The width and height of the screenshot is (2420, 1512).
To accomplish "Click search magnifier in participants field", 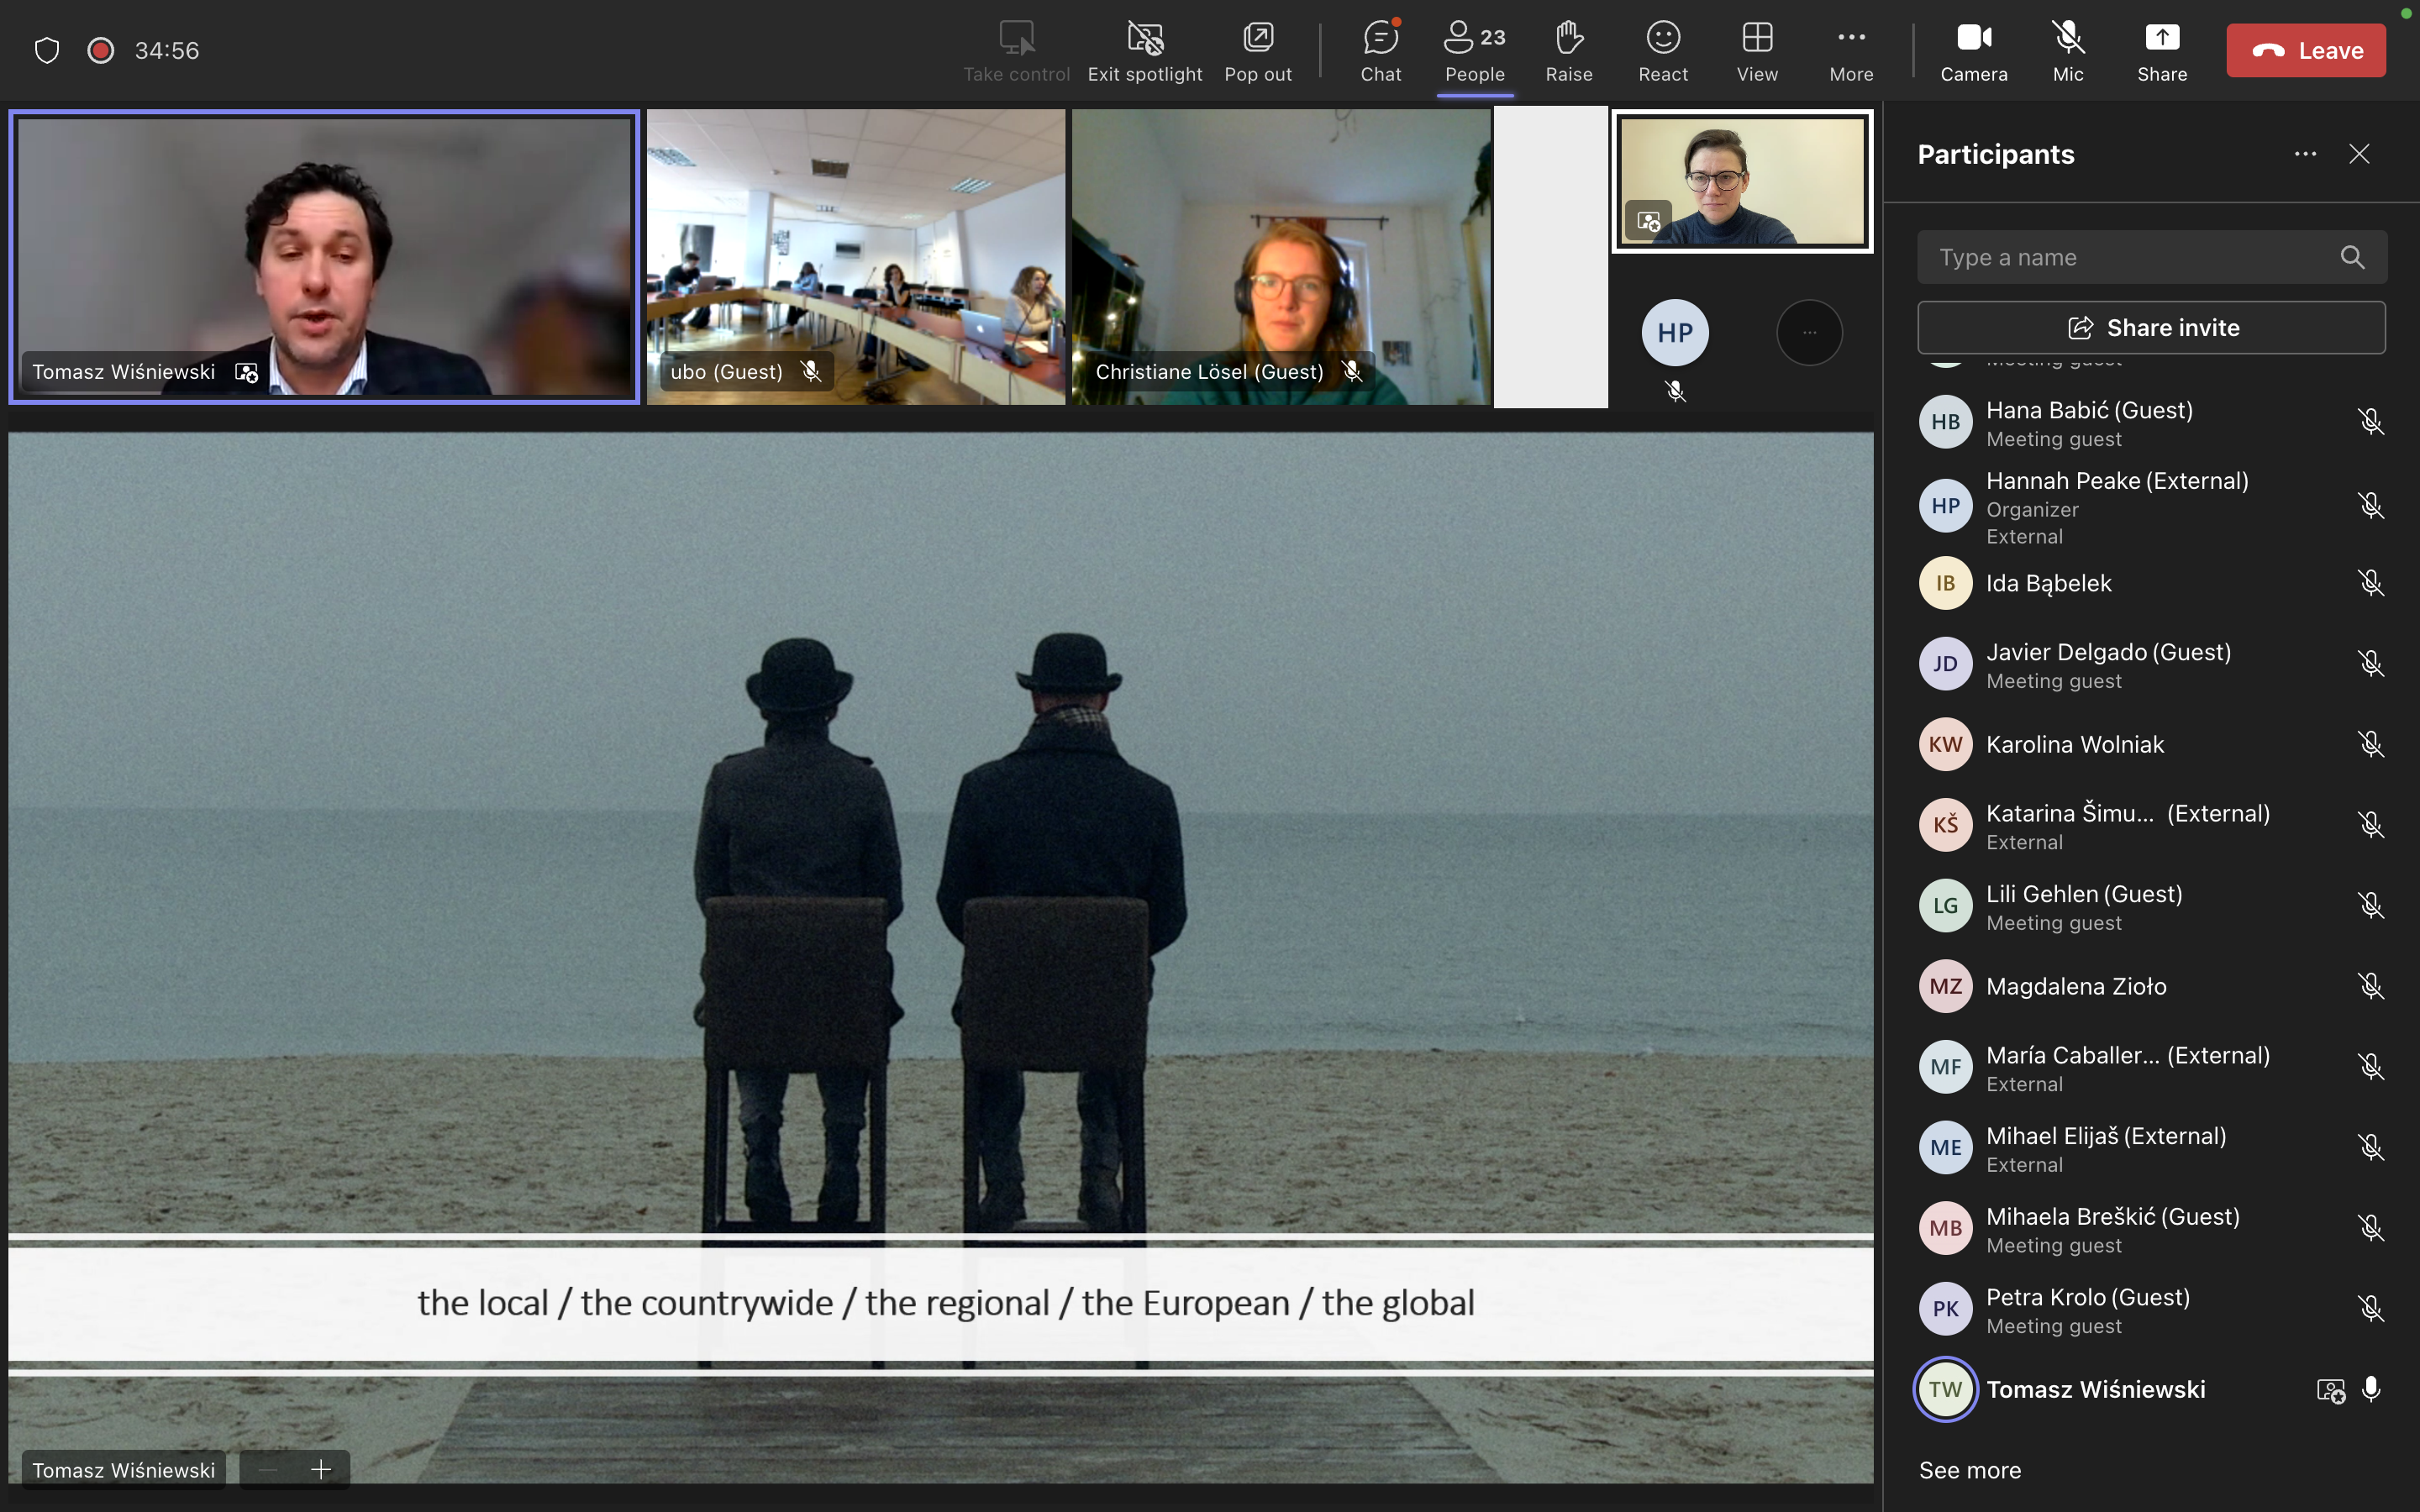I will [x=2352, y=258].
